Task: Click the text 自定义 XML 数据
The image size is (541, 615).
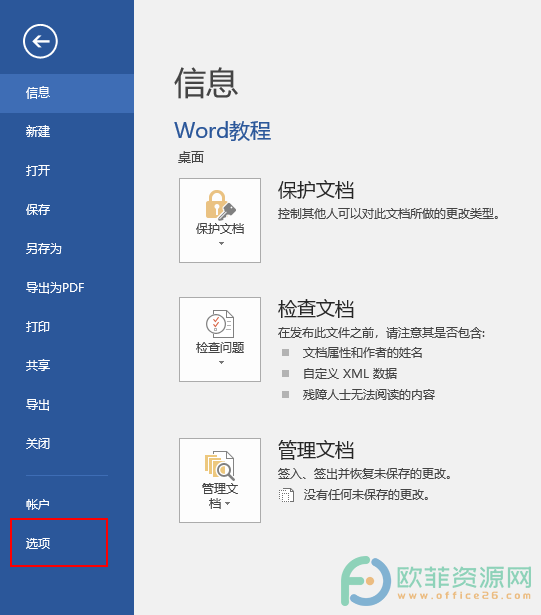Action: 350,373
